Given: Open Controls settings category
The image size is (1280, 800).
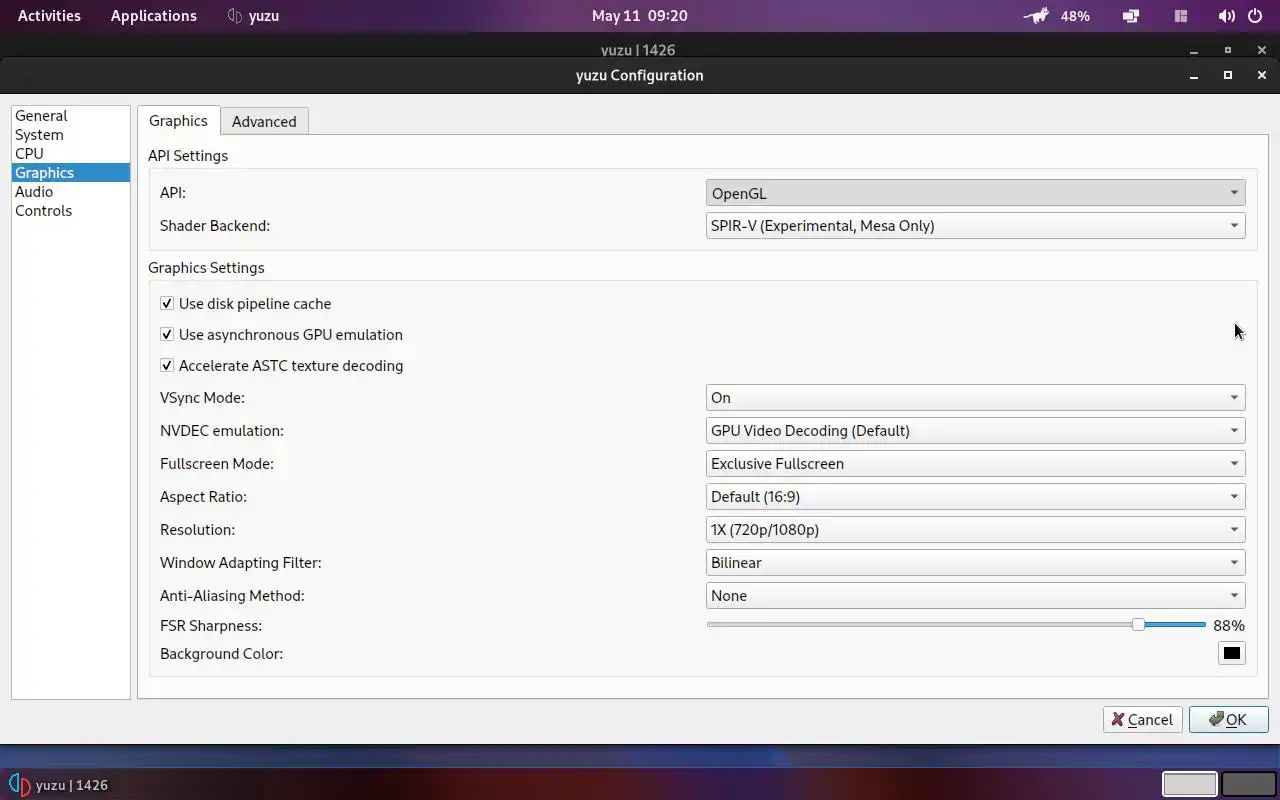Looking at the screenshot, I should click(70, 211).
